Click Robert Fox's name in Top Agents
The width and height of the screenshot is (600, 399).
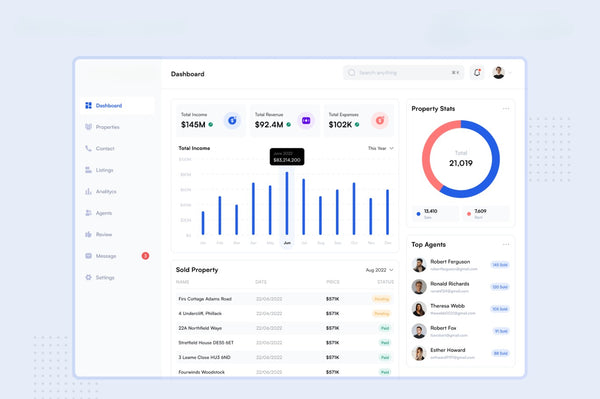click(x=443, y=328)
